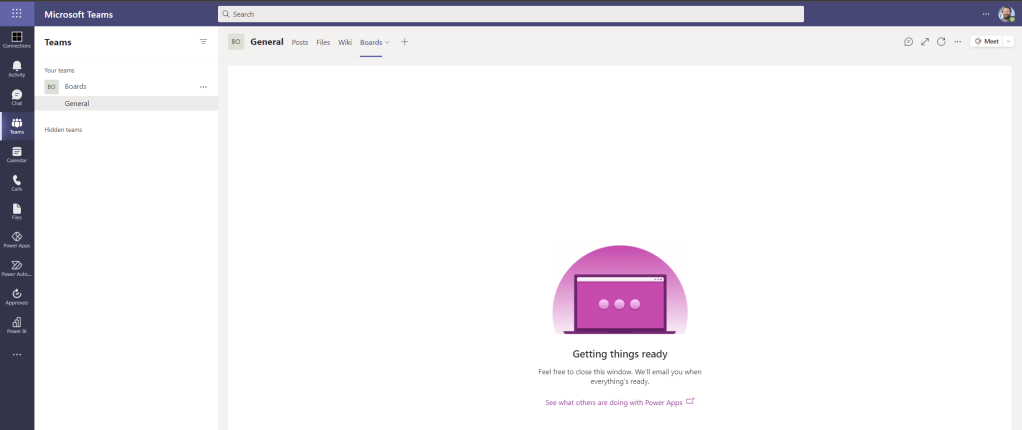Open the Approvals app
1022x430 pixels.
[17, 295]
